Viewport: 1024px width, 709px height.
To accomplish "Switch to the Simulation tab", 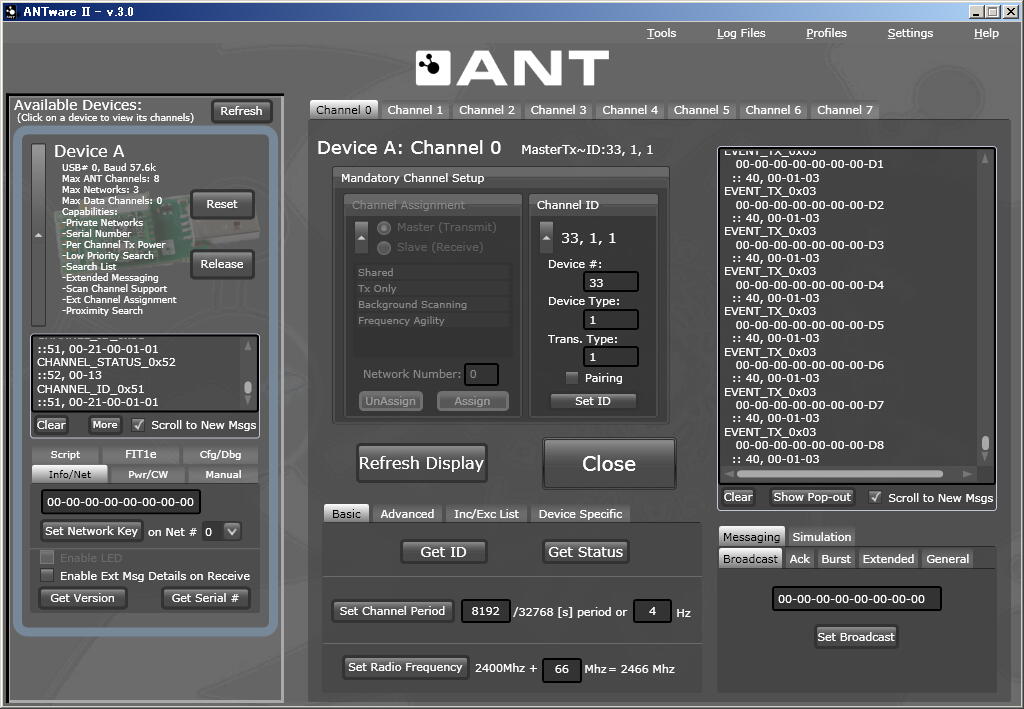I will point(822,537).
